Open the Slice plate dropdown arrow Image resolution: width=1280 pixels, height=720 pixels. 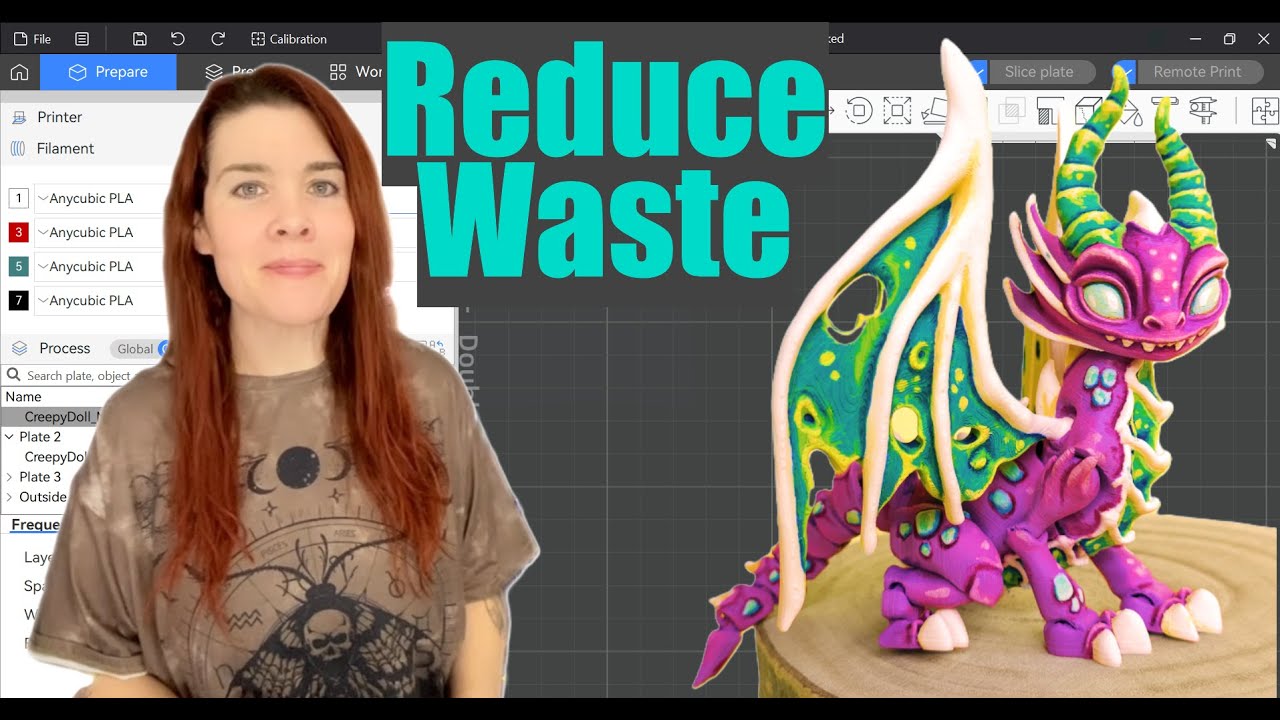pos(977,72)
